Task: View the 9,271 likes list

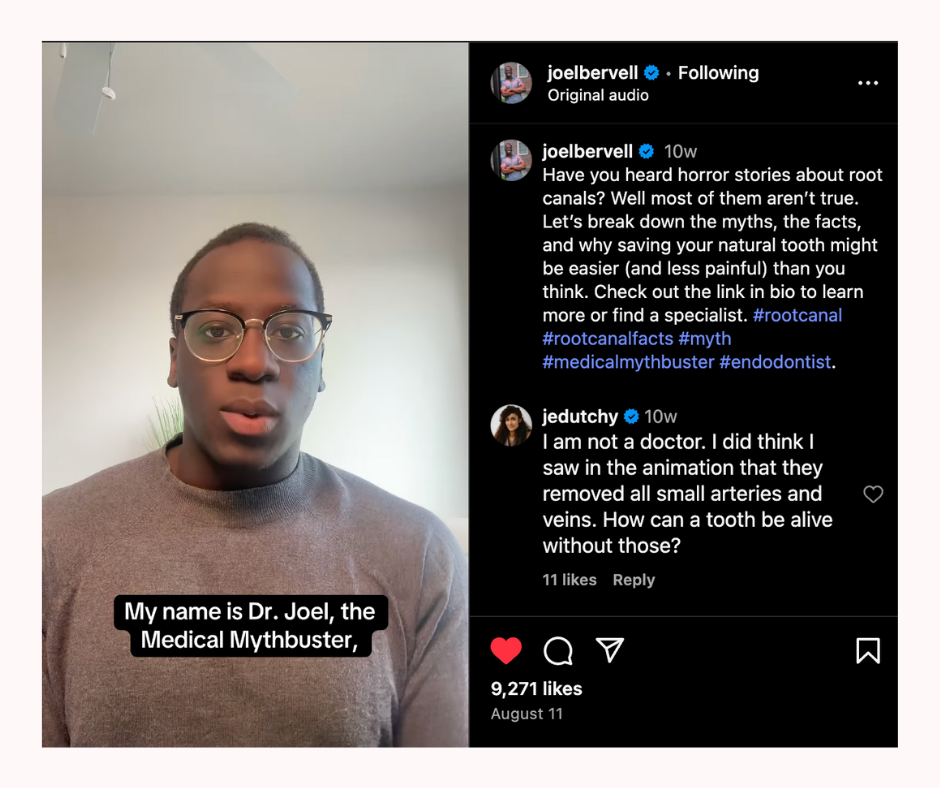Action: pos(537,688)
